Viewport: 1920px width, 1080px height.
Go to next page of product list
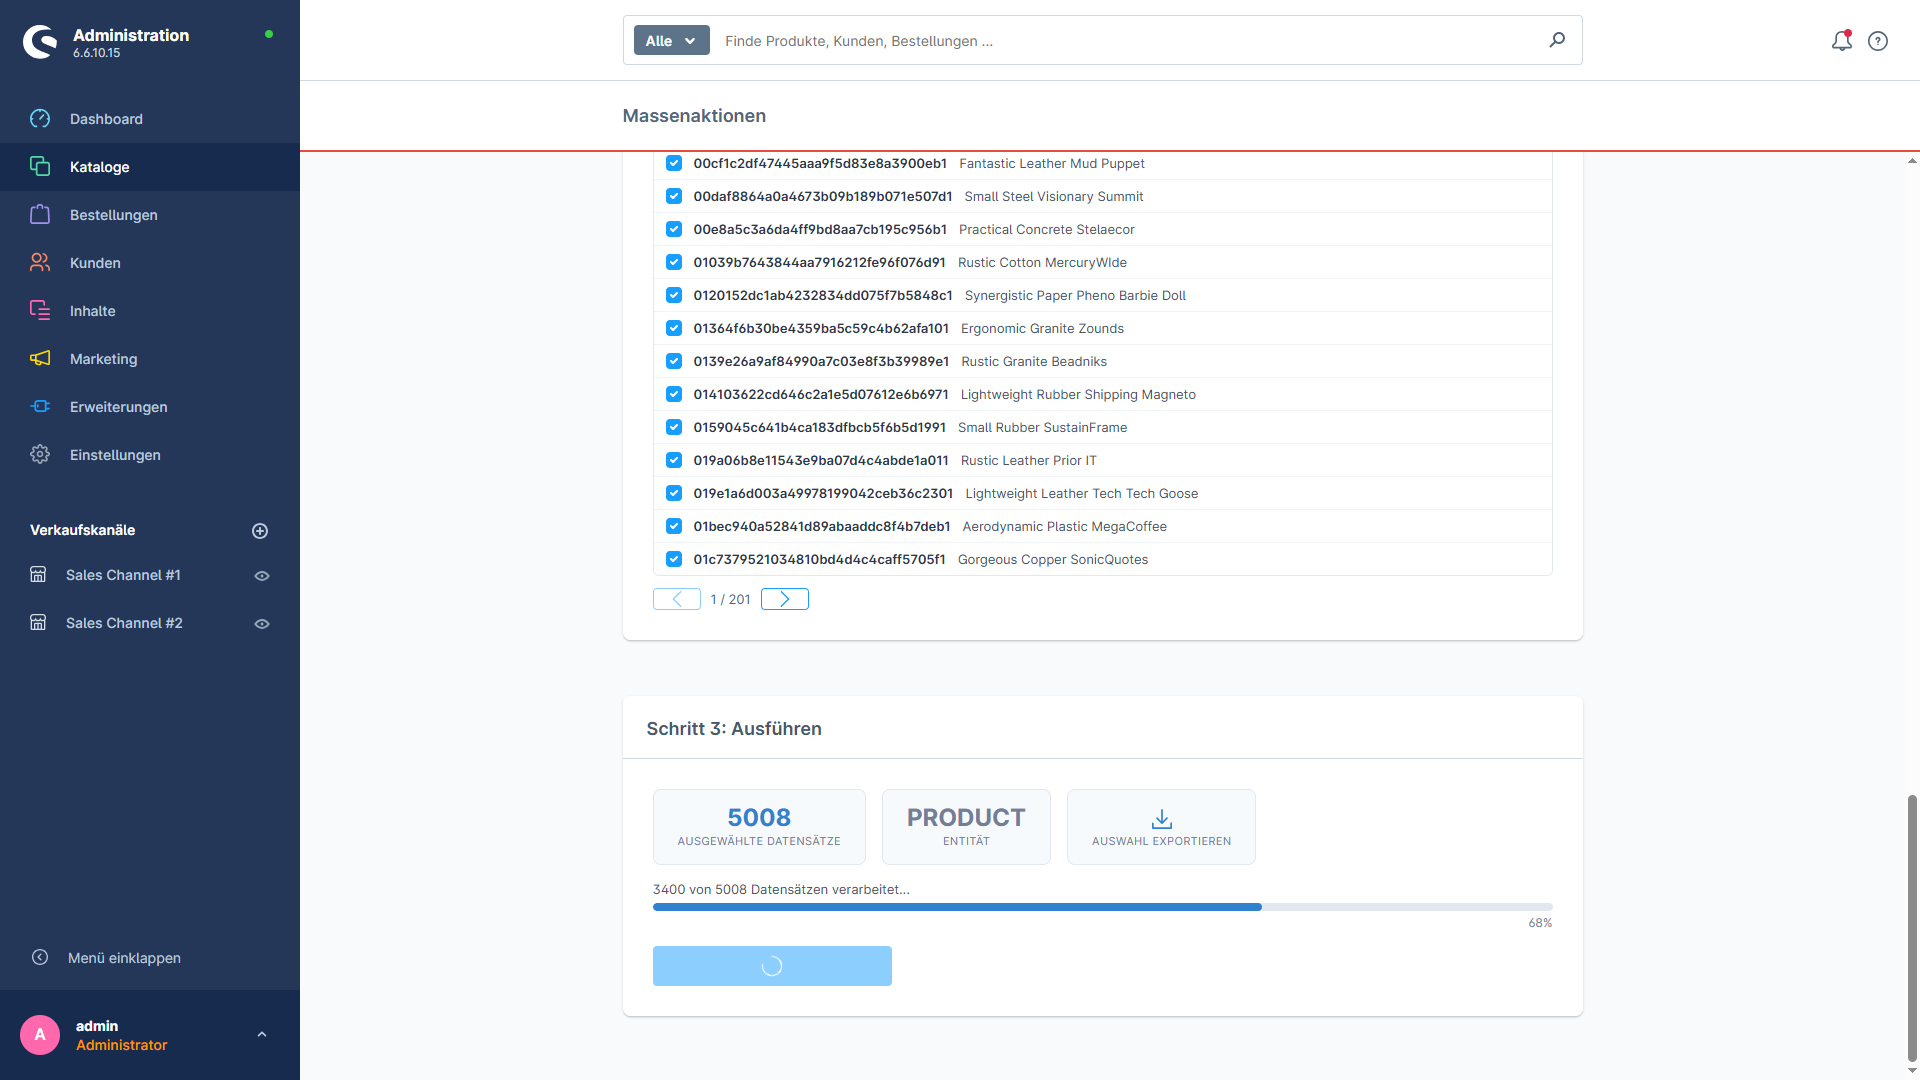[785, 599]
